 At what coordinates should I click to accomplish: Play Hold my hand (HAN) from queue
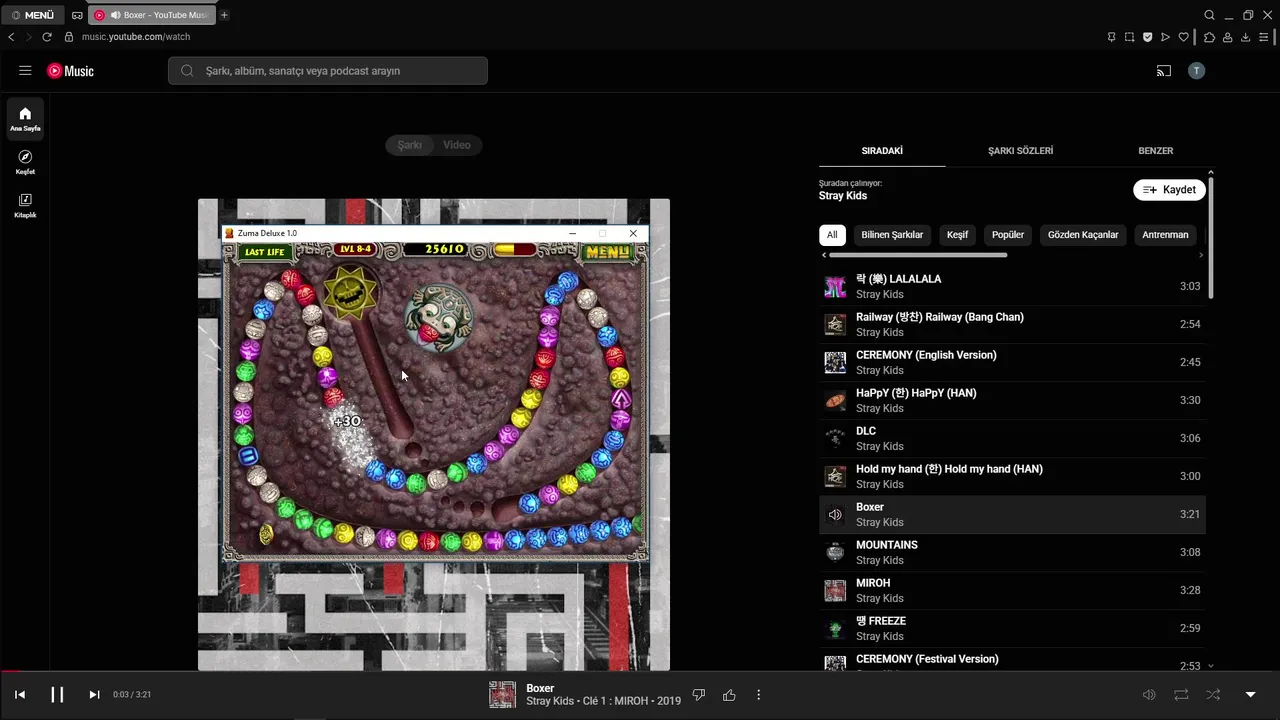pyautogui.click(x=1012, y=476)
